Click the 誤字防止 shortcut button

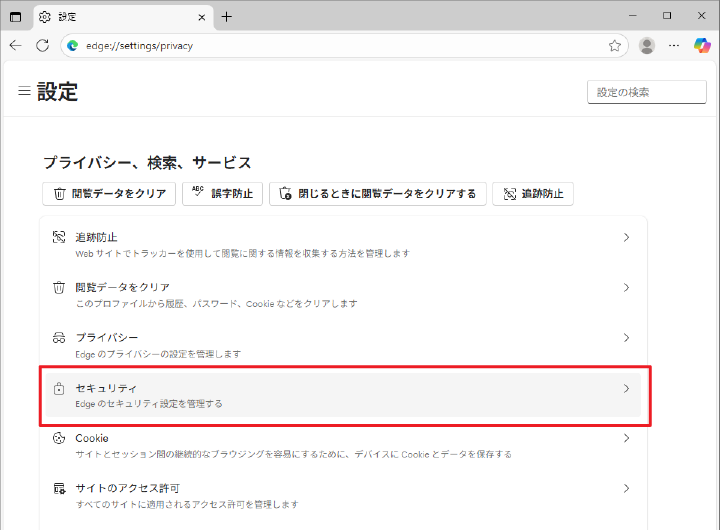click(x=222, y=194)
